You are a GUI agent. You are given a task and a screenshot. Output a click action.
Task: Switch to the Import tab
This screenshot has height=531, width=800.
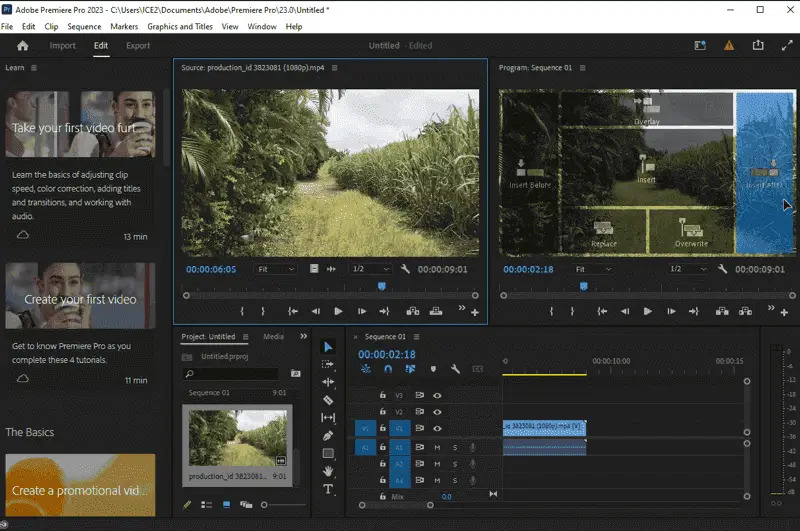tap(63, 45)
